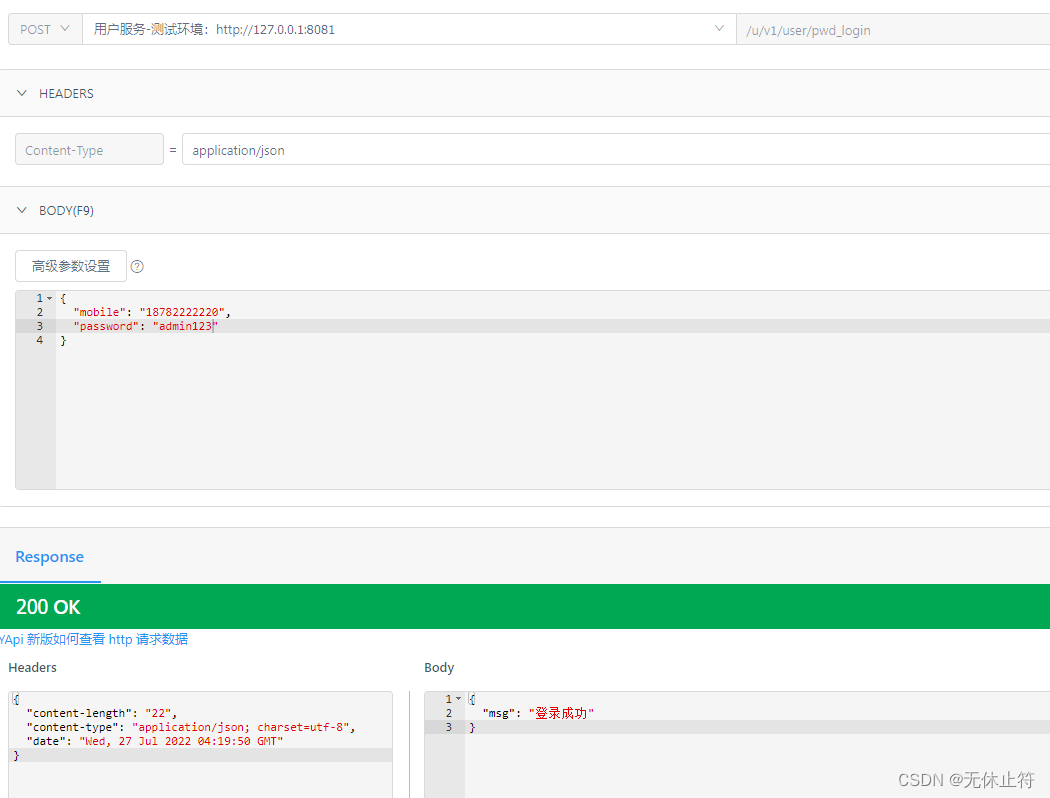The height and width of the screenshot is (798, 1050).
Task: Click line number 3 in response body gutter
Action: point(449,727)
